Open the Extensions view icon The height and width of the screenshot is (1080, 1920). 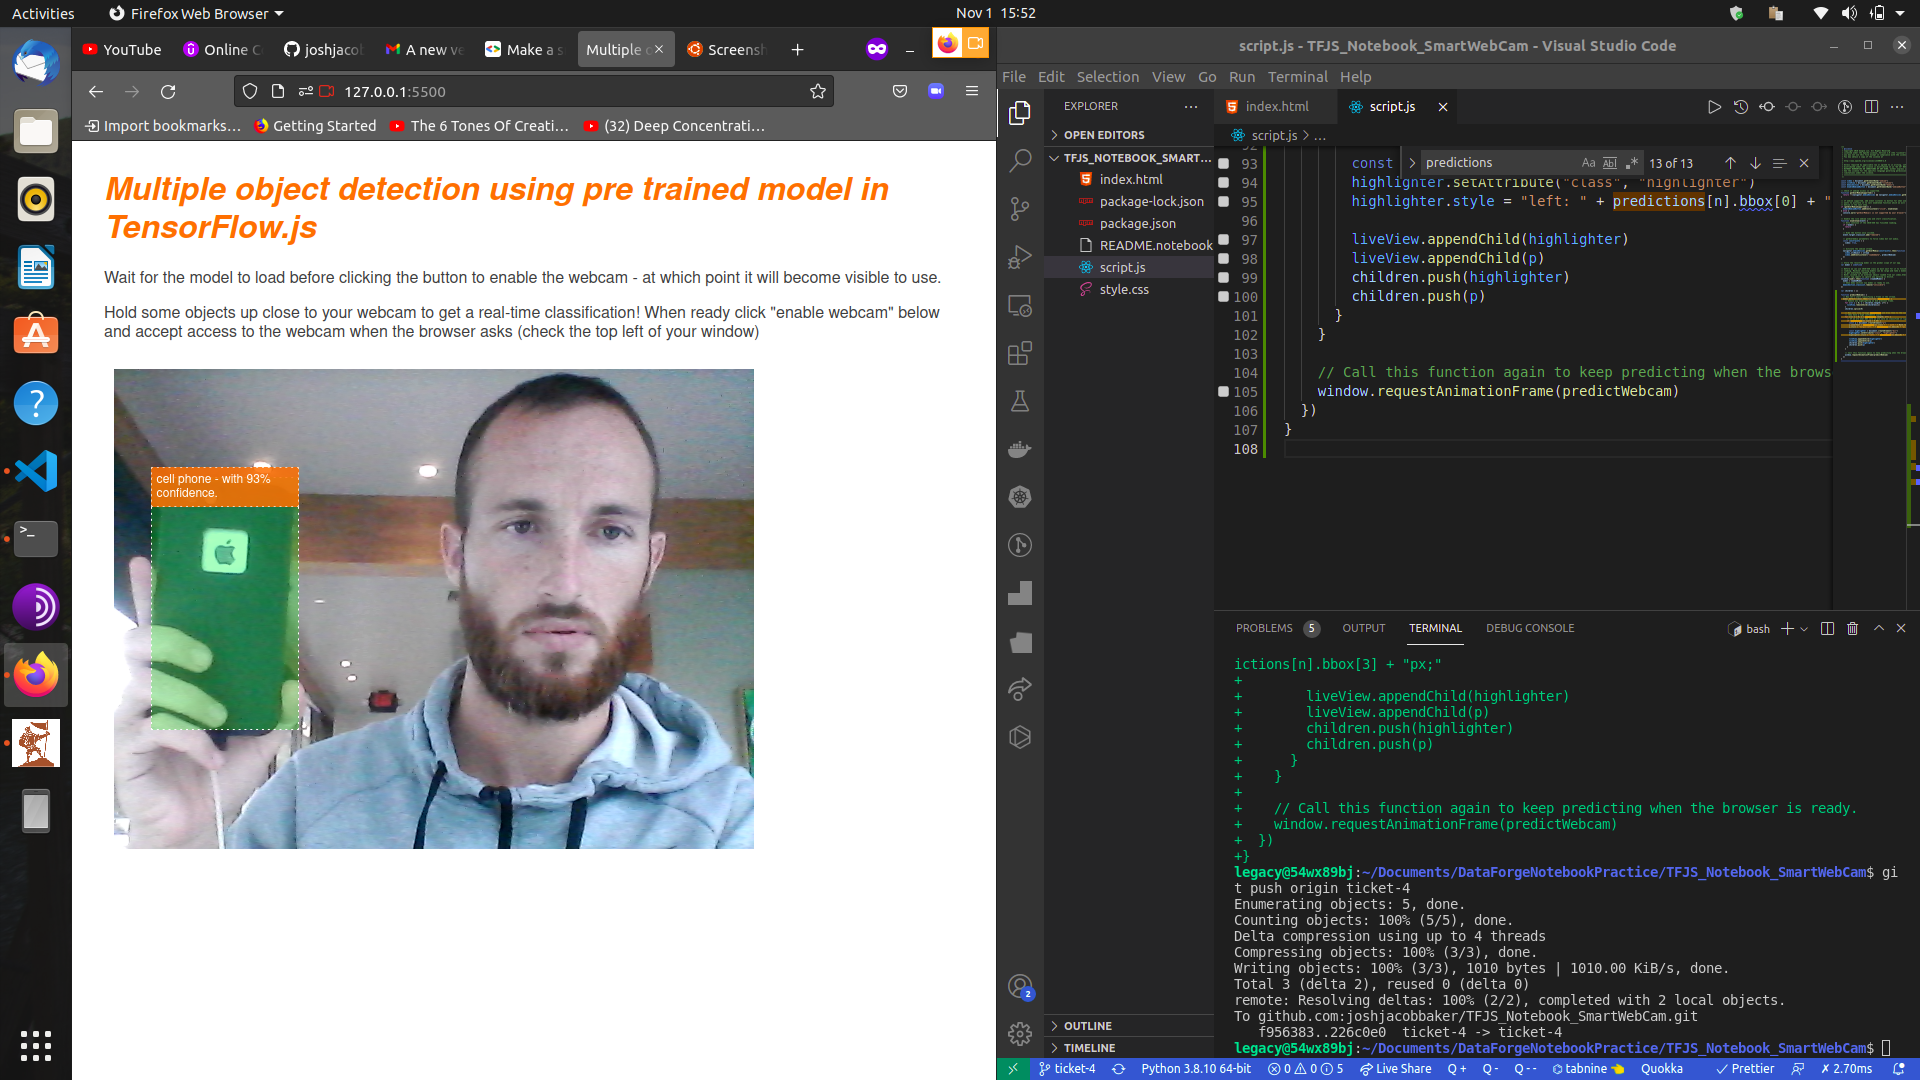[1019, 353]
